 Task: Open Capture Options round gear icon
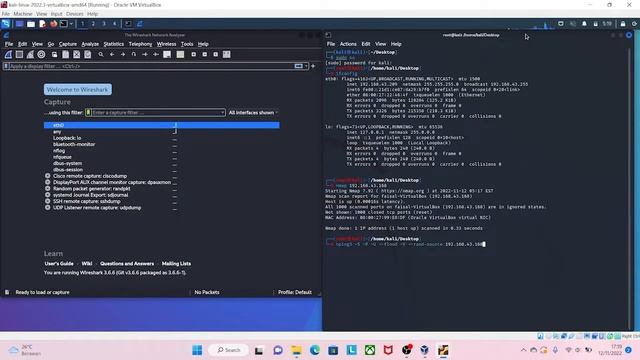(41, 54)
